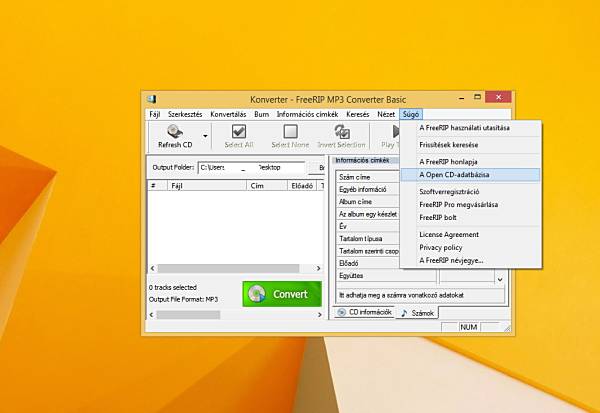Open the Konvertálás menu
The width and height of the screenshot is (600, 413).
(228, 114)
